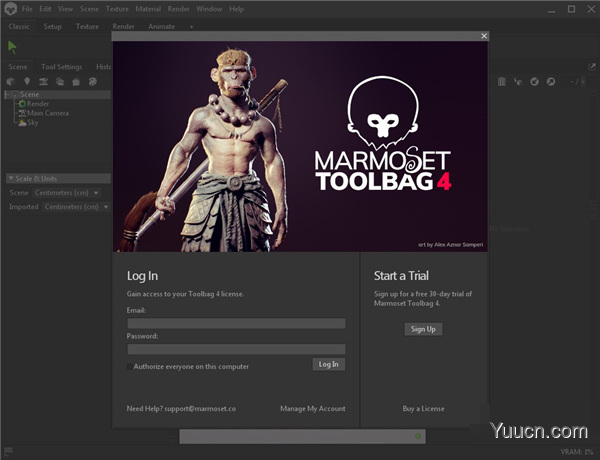Open the Manage My Account link
600x460 pixels.
pos(313,409)
